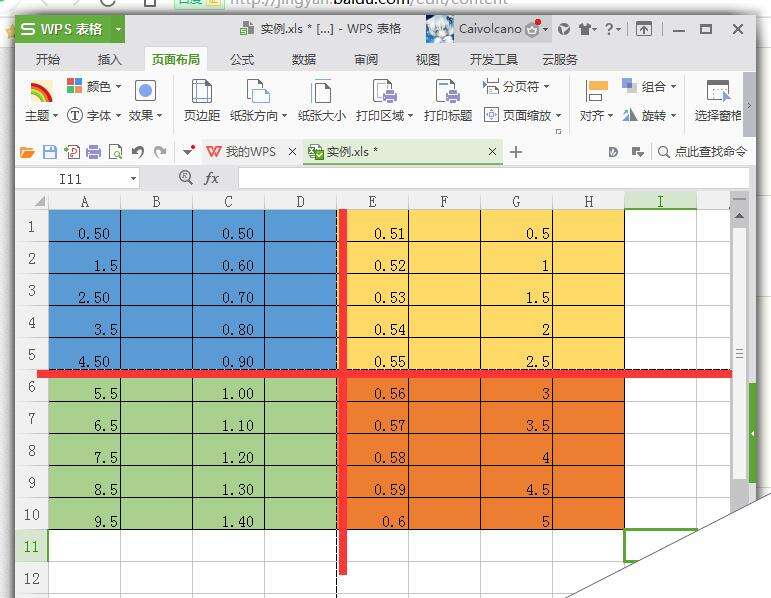Click the arrow beside WPS 表格 logo
This screenshot has width=771, height=598.
point(118,29)
